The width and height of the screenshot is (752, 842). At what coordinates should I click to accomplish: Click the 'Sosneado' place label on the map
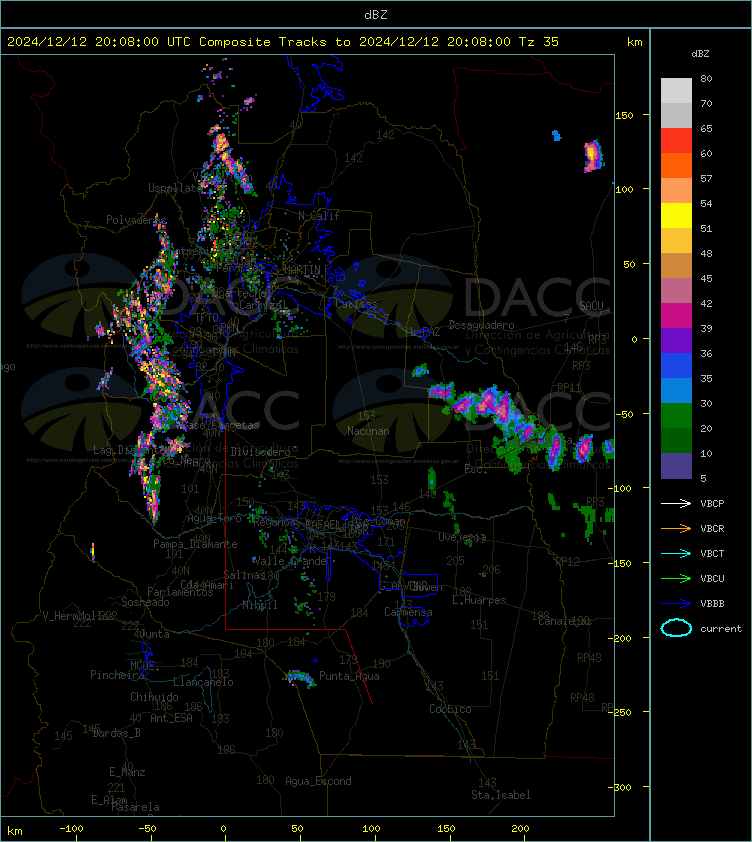pyautogui.click(x=146, y=602)
